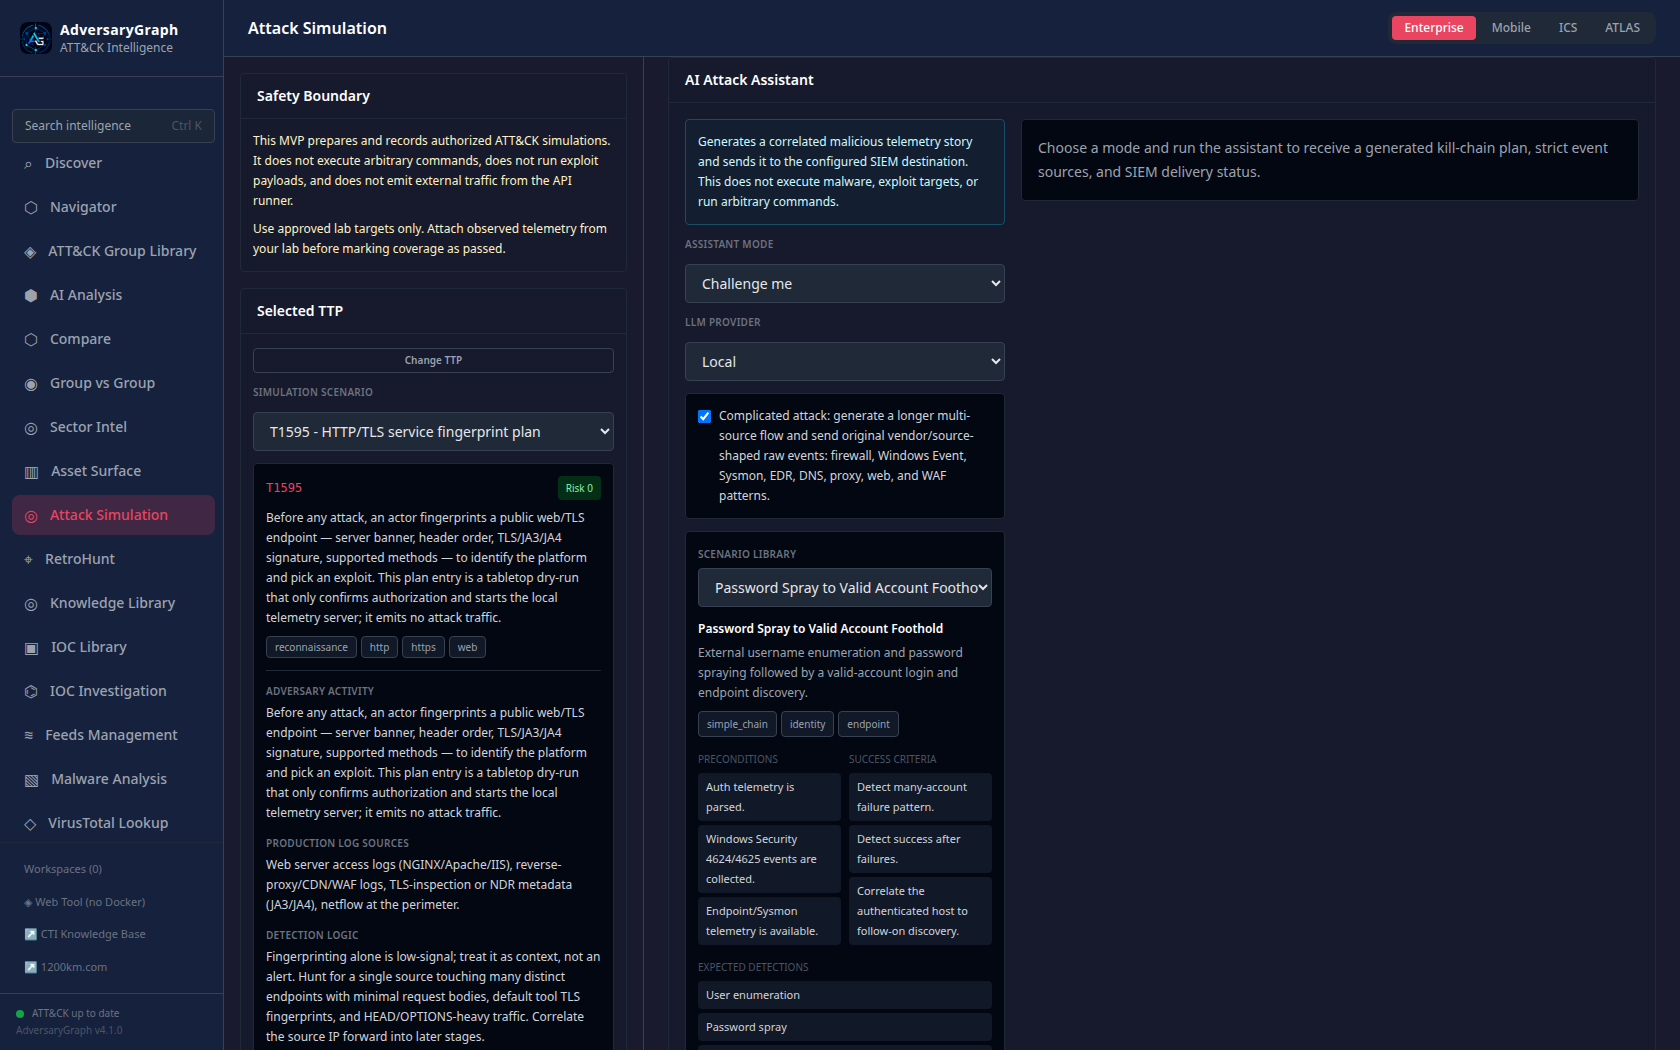
Task: Go to AI Analysis
Action: point(113,296)
